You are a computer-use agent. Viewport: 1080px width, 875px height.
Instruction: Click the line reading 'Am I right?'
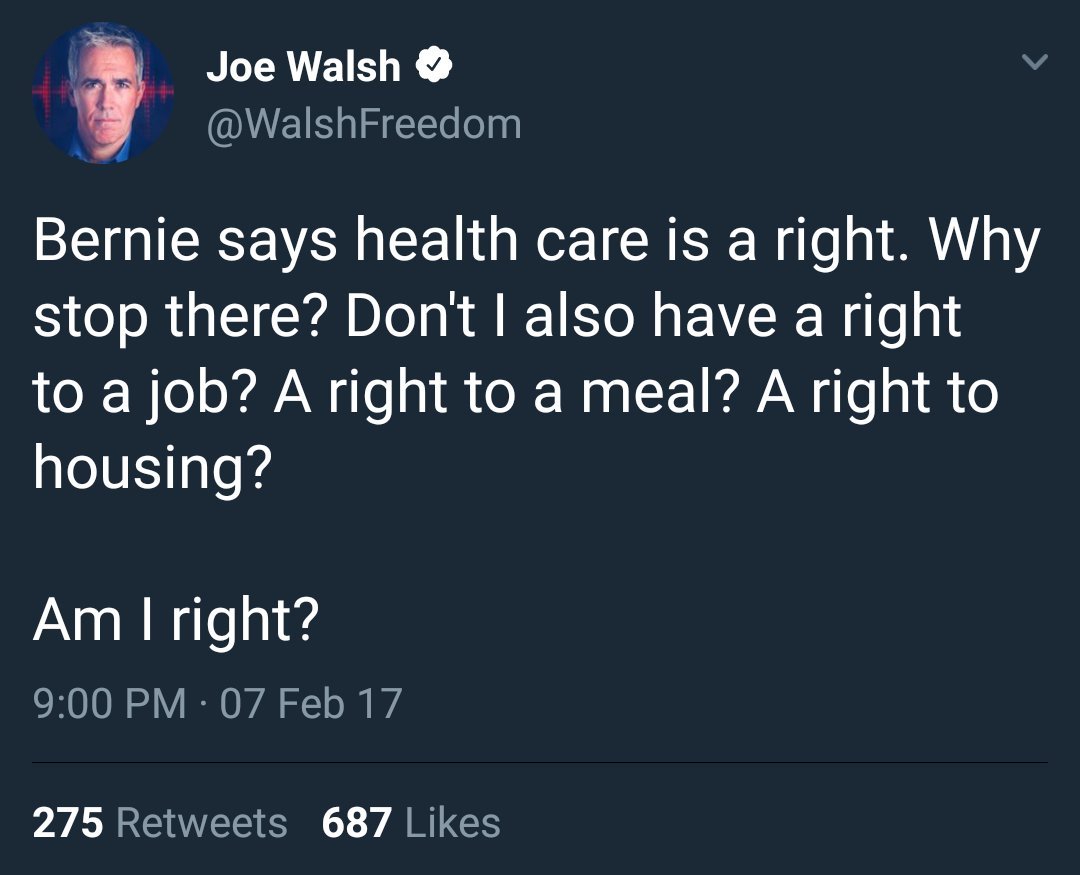click(176, 621)
